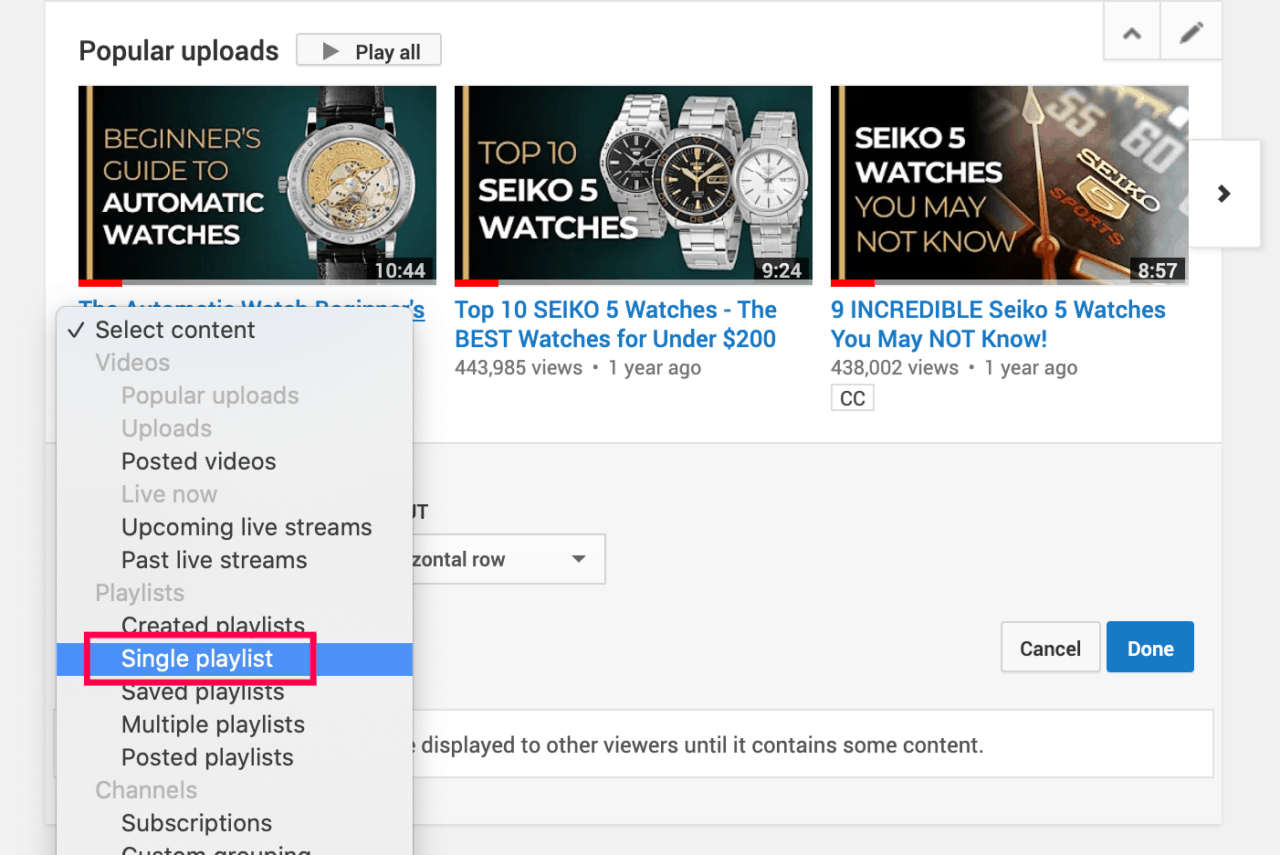Choose Select content option in menu
1280x855 pixels.
[x=234, y=330]
